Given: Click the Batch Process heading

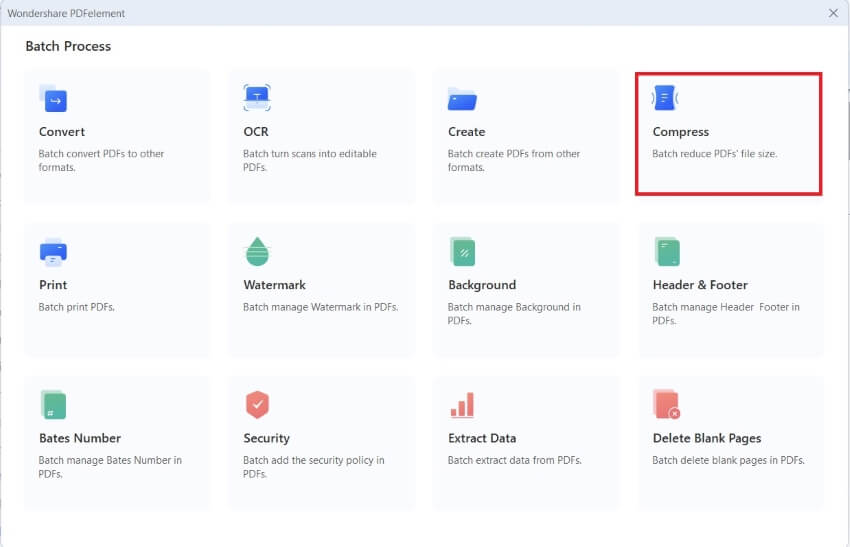Looking at the screenshot, I should pyautogui.click(x=68, y=47).
